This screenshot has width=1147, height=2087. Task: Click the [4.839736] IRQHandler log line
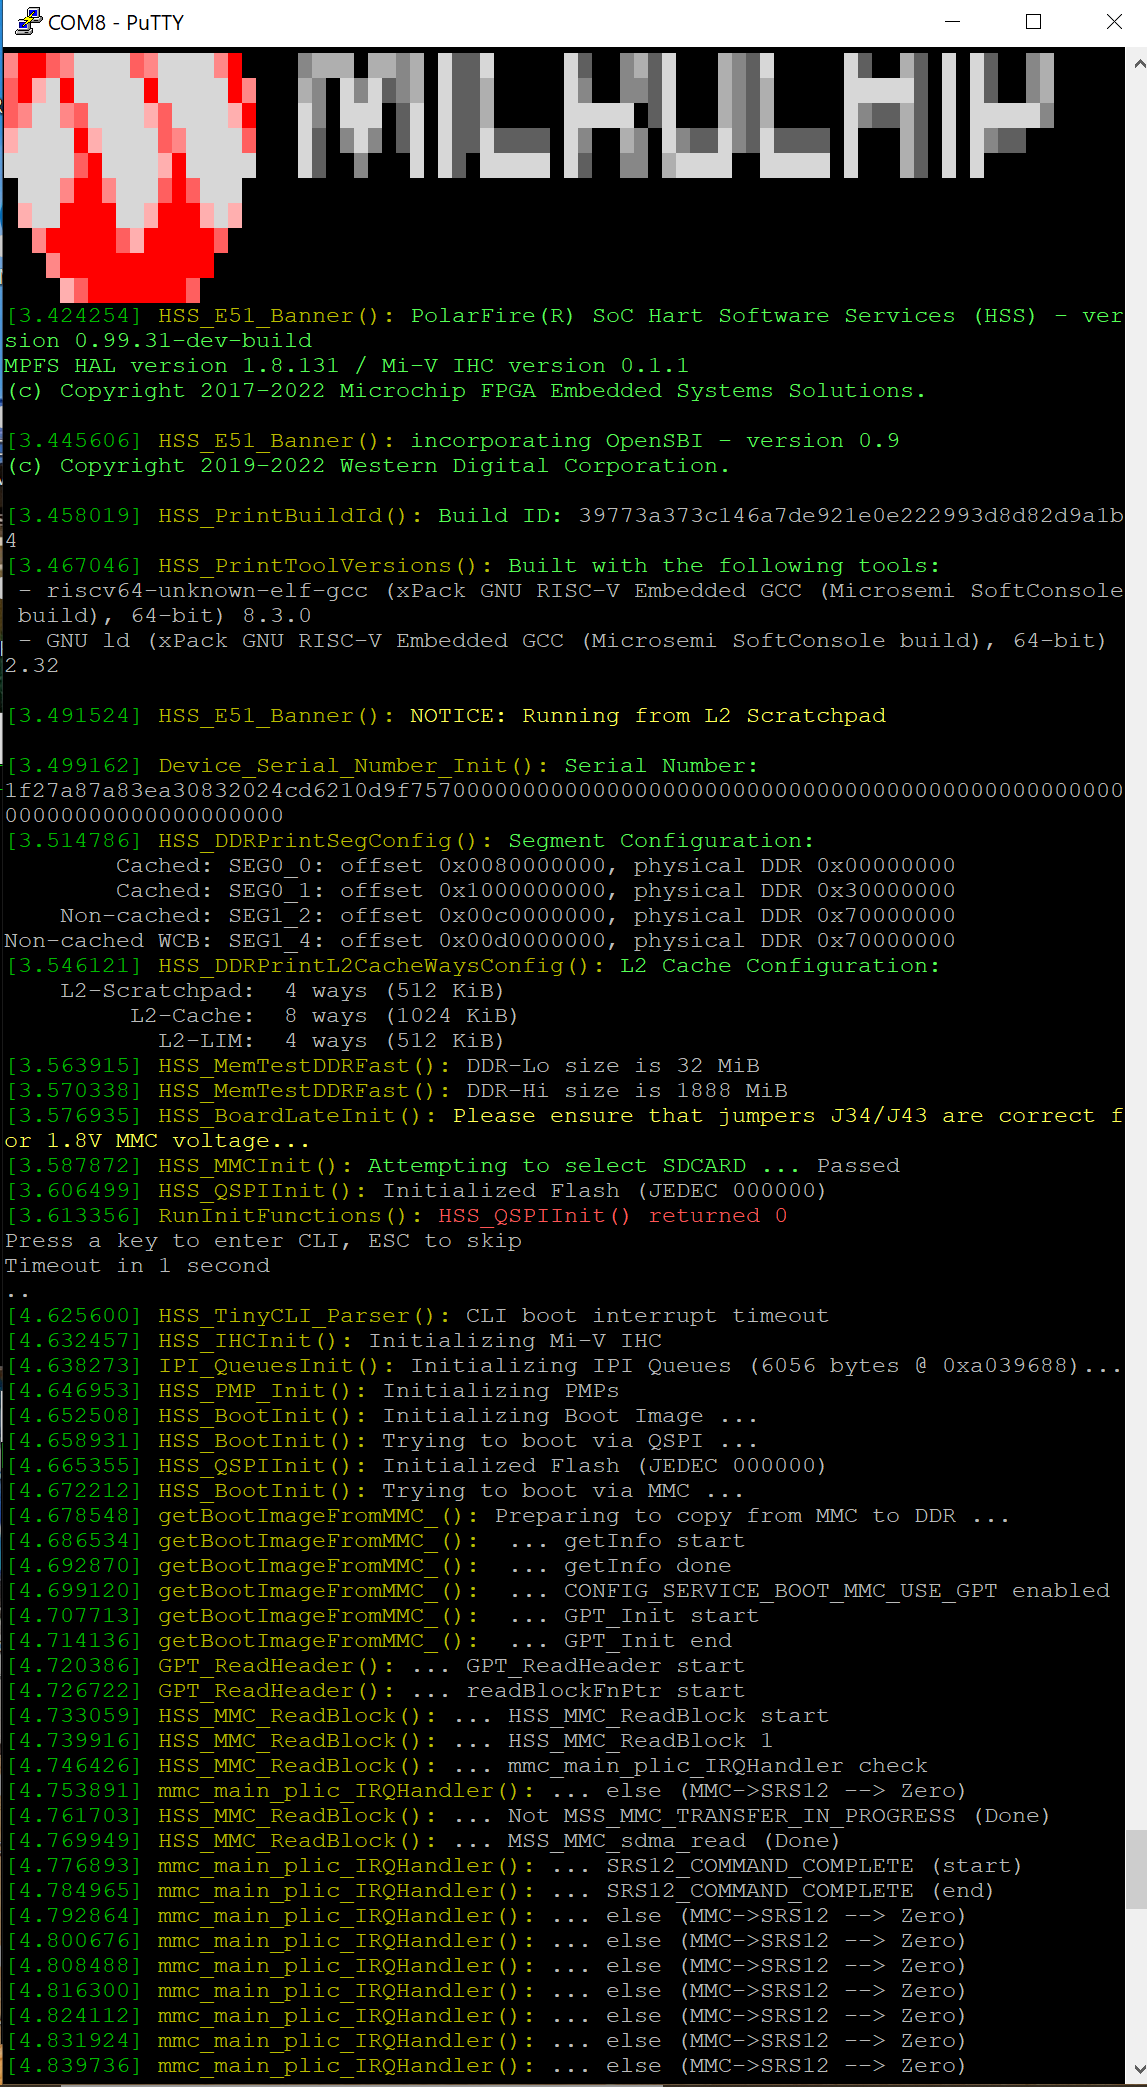point(485,2065)
